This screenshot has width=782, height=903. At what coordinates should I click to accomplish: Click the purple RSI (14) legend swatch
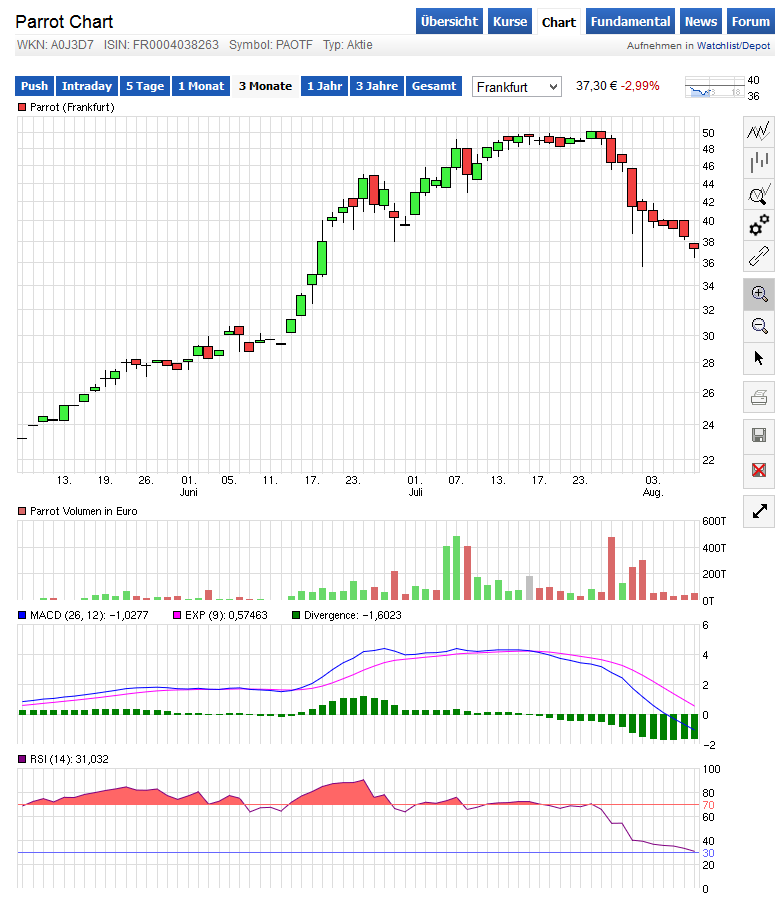22,759
